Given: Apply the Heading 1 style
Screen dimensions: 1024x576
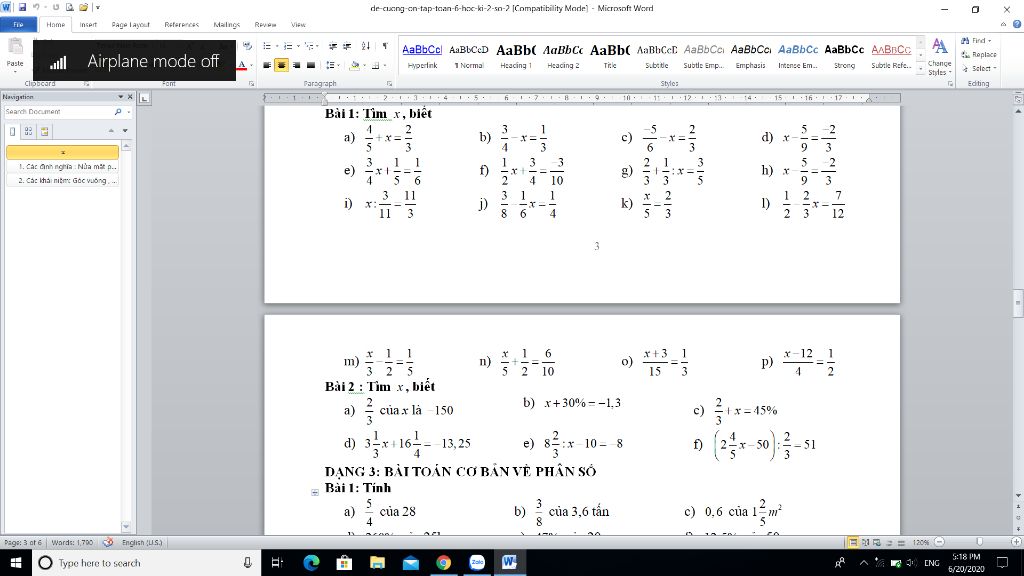Looking at the screenshot, I should pos(516,56).
